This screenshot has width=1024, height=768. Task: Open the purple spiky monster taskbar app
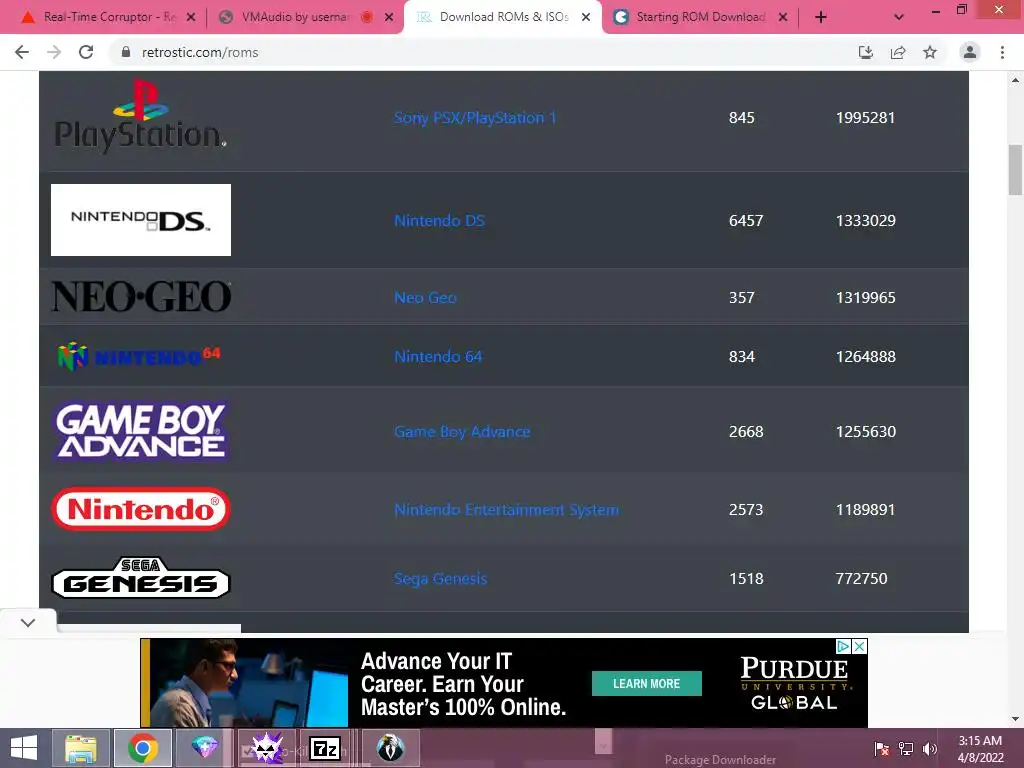pyautogui.click(x=266, y=748)
